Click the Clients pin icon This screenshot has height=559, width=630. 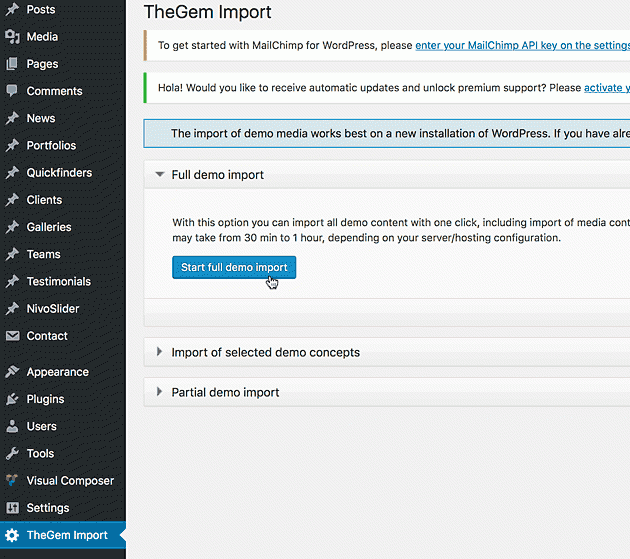tap(12, 200)
